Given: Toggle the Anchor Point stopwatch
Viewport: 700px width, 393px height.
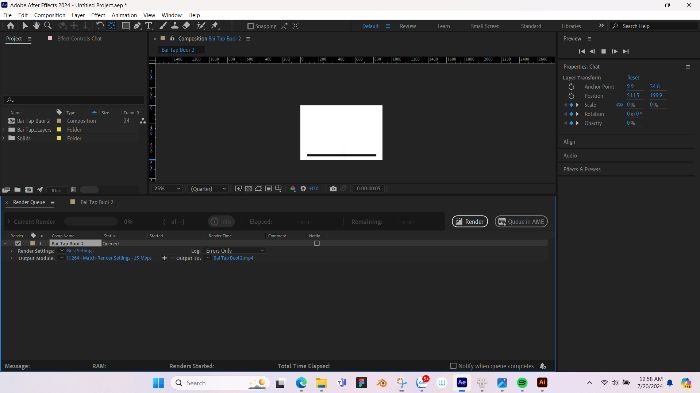Looking at the screenshot, I should 571,87.
